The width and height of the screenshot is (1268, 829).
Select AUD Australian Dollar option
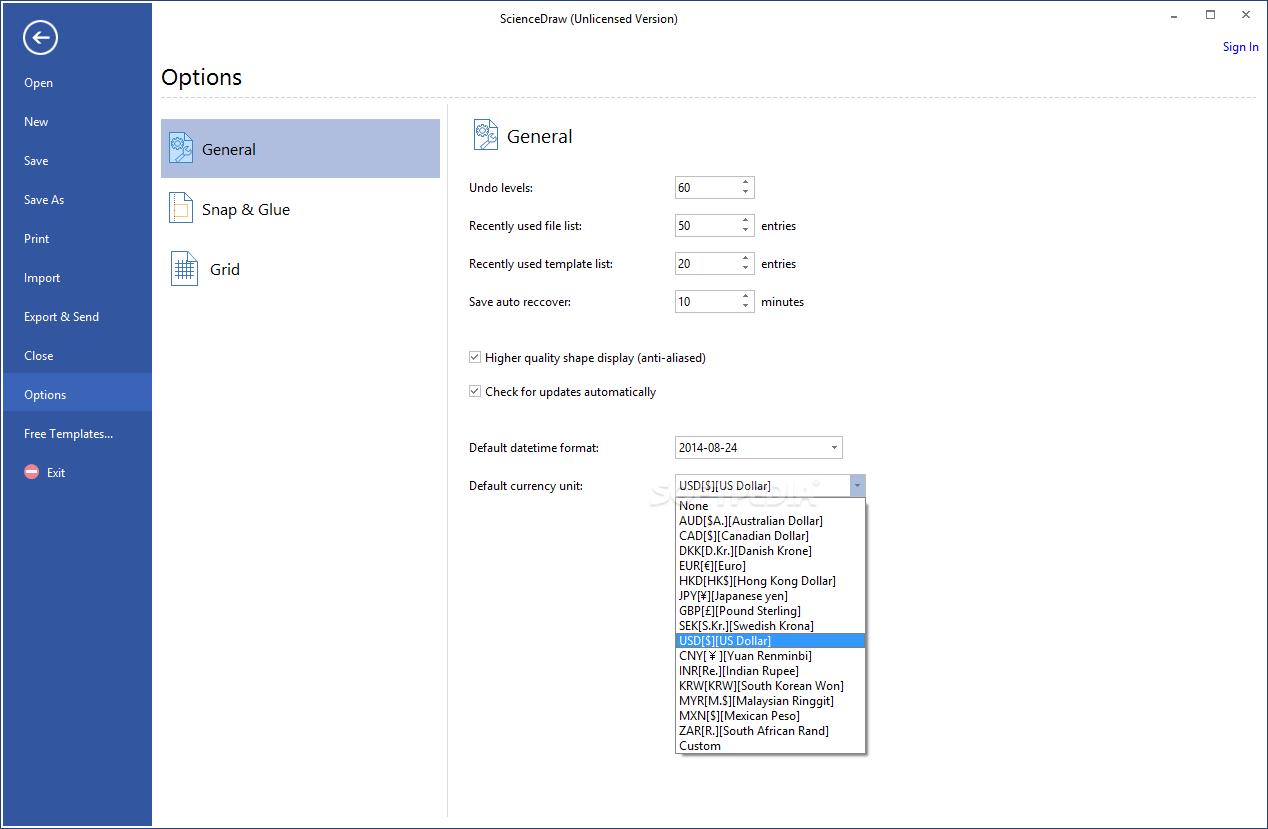pos(771,521)
